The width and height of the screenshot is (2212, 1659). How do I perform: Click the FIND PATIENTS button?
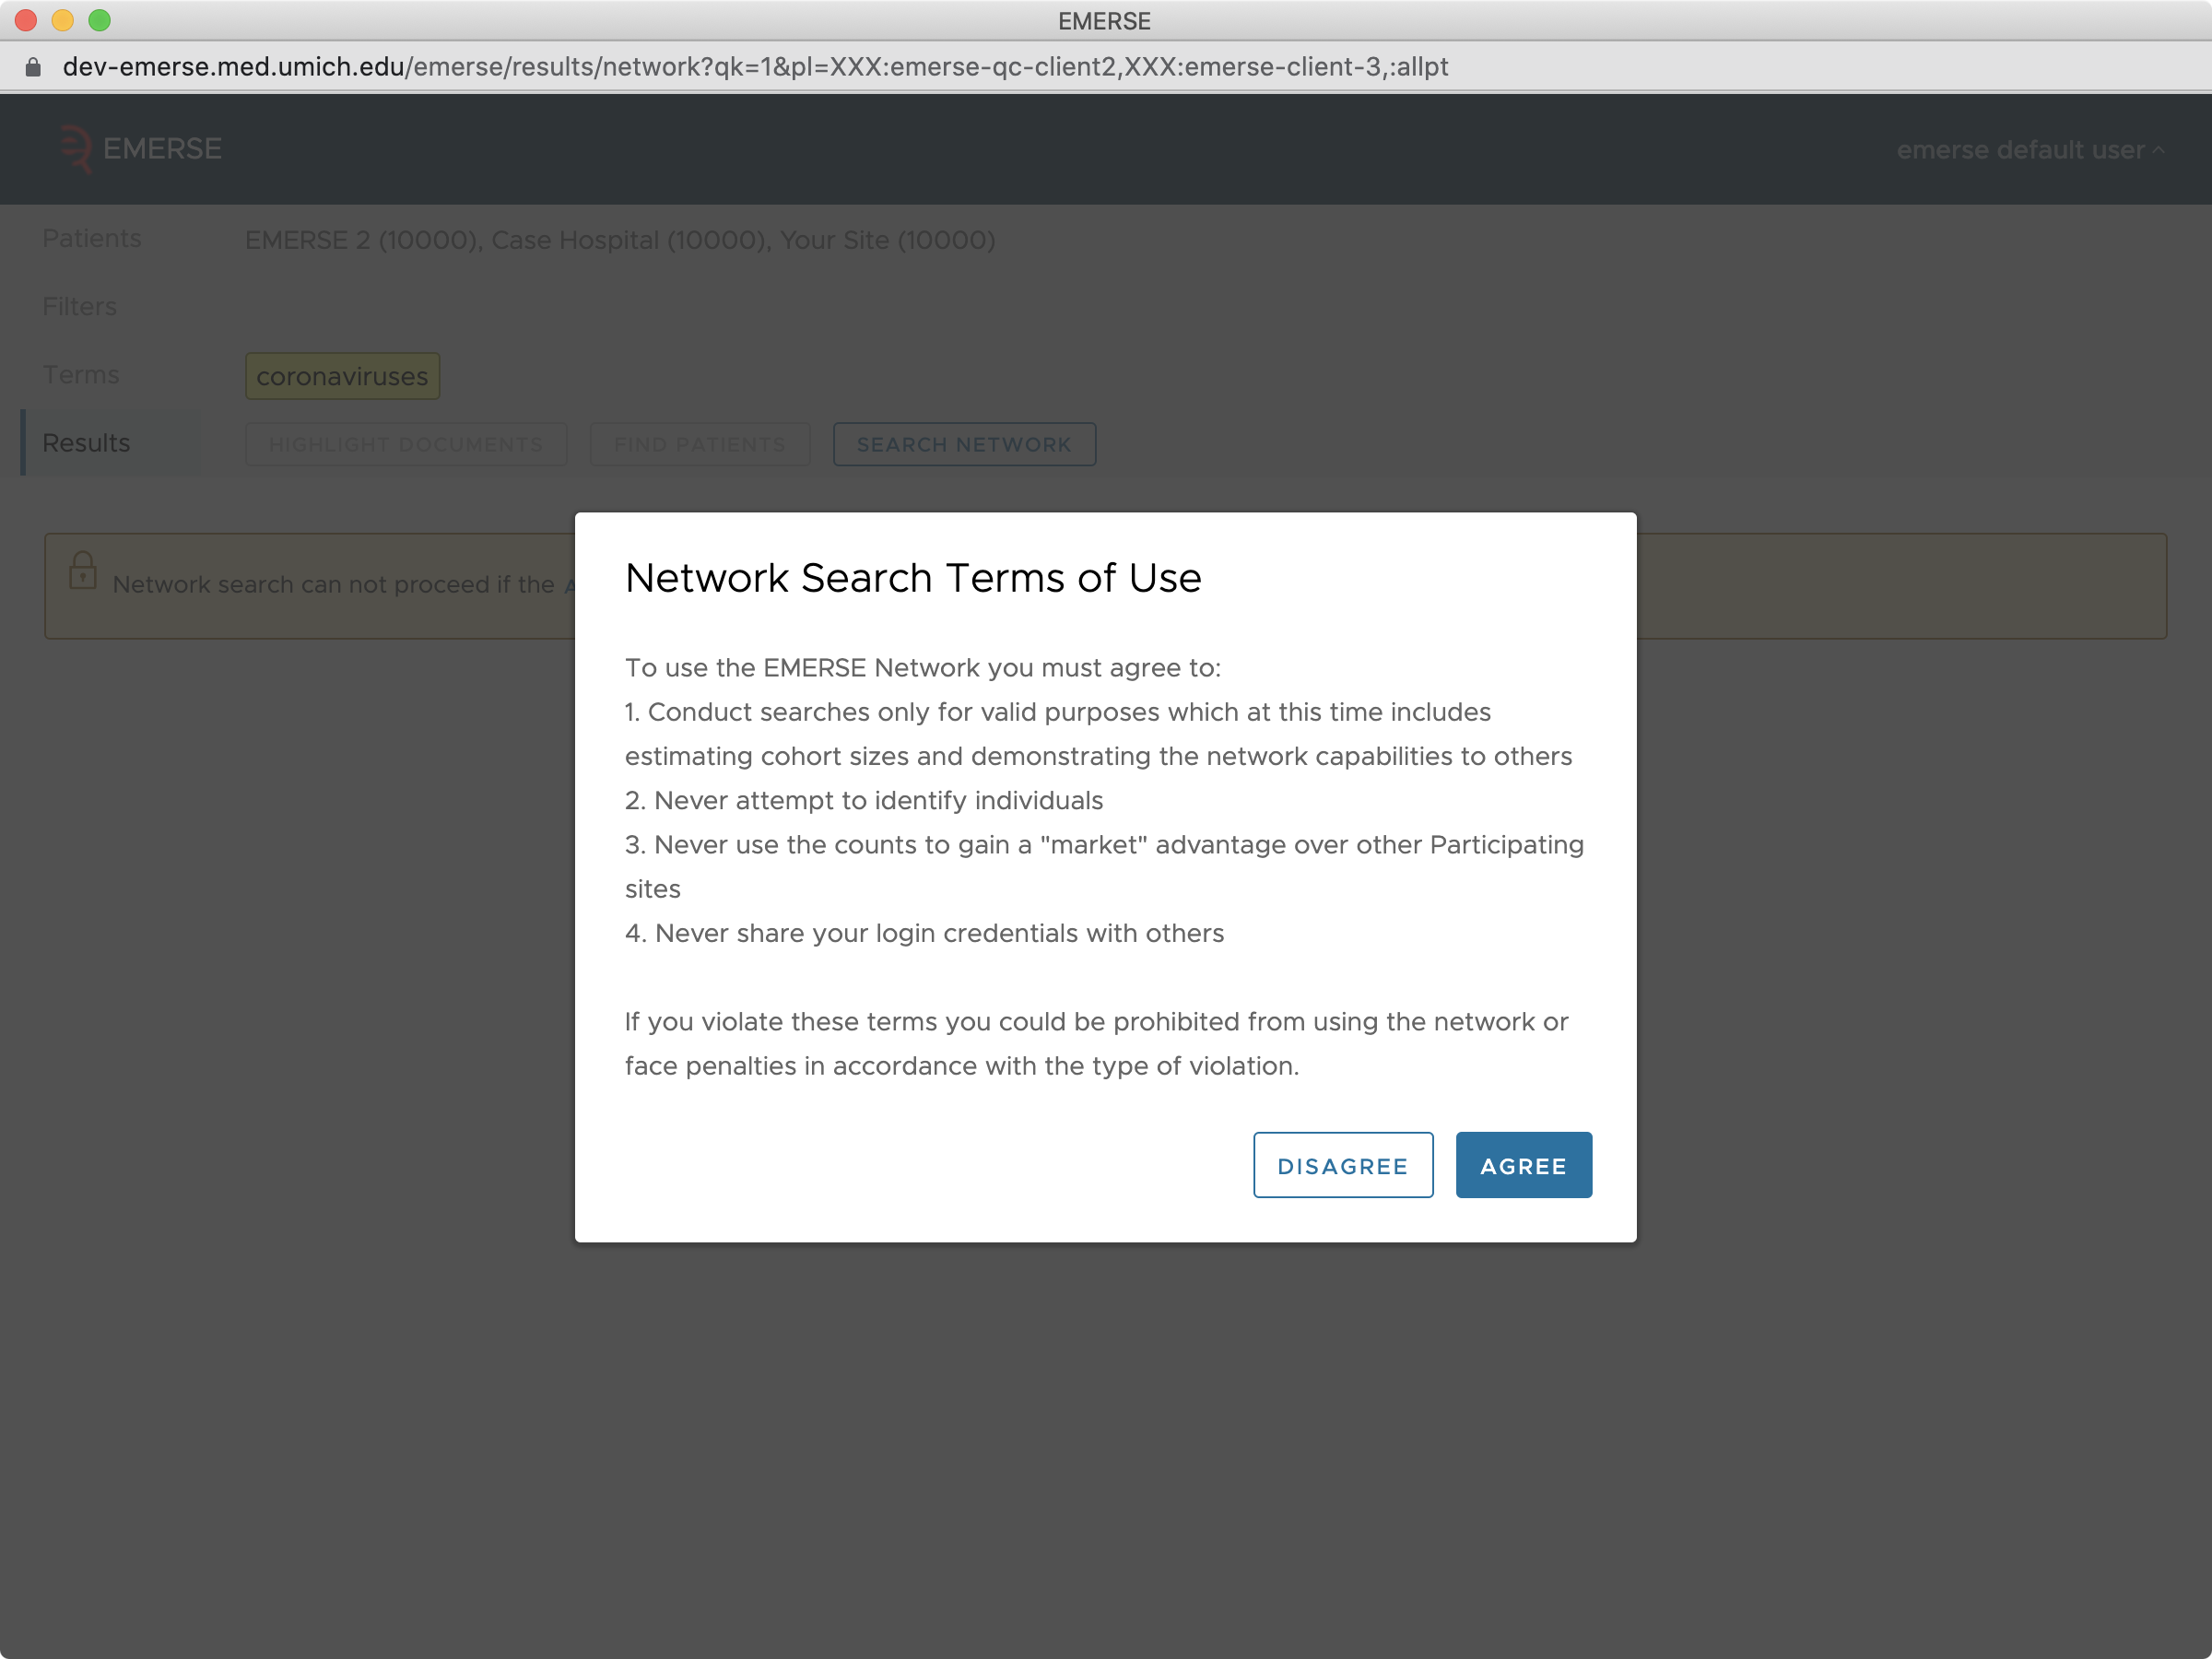click(x=700, y=444)
